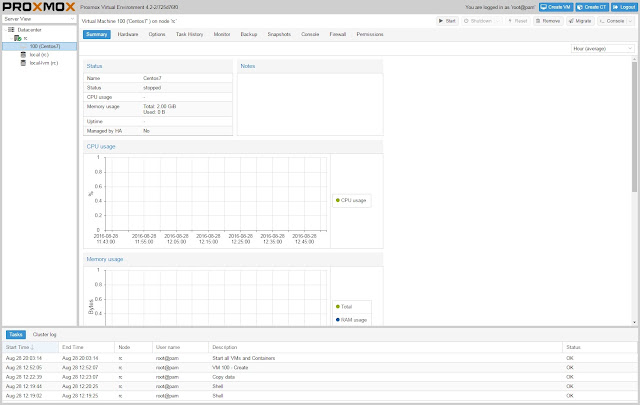Click the 'Managed by HA' value No
The image size is (640, 405).
coord(147,131)
